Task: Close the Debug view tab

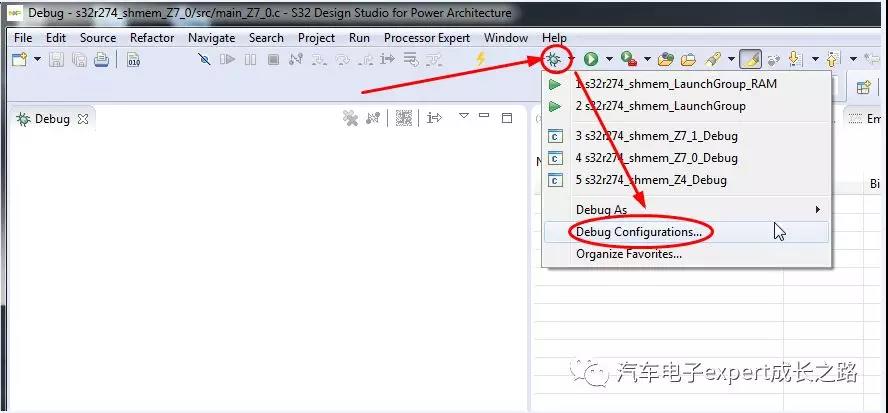Action: point(83,118)
